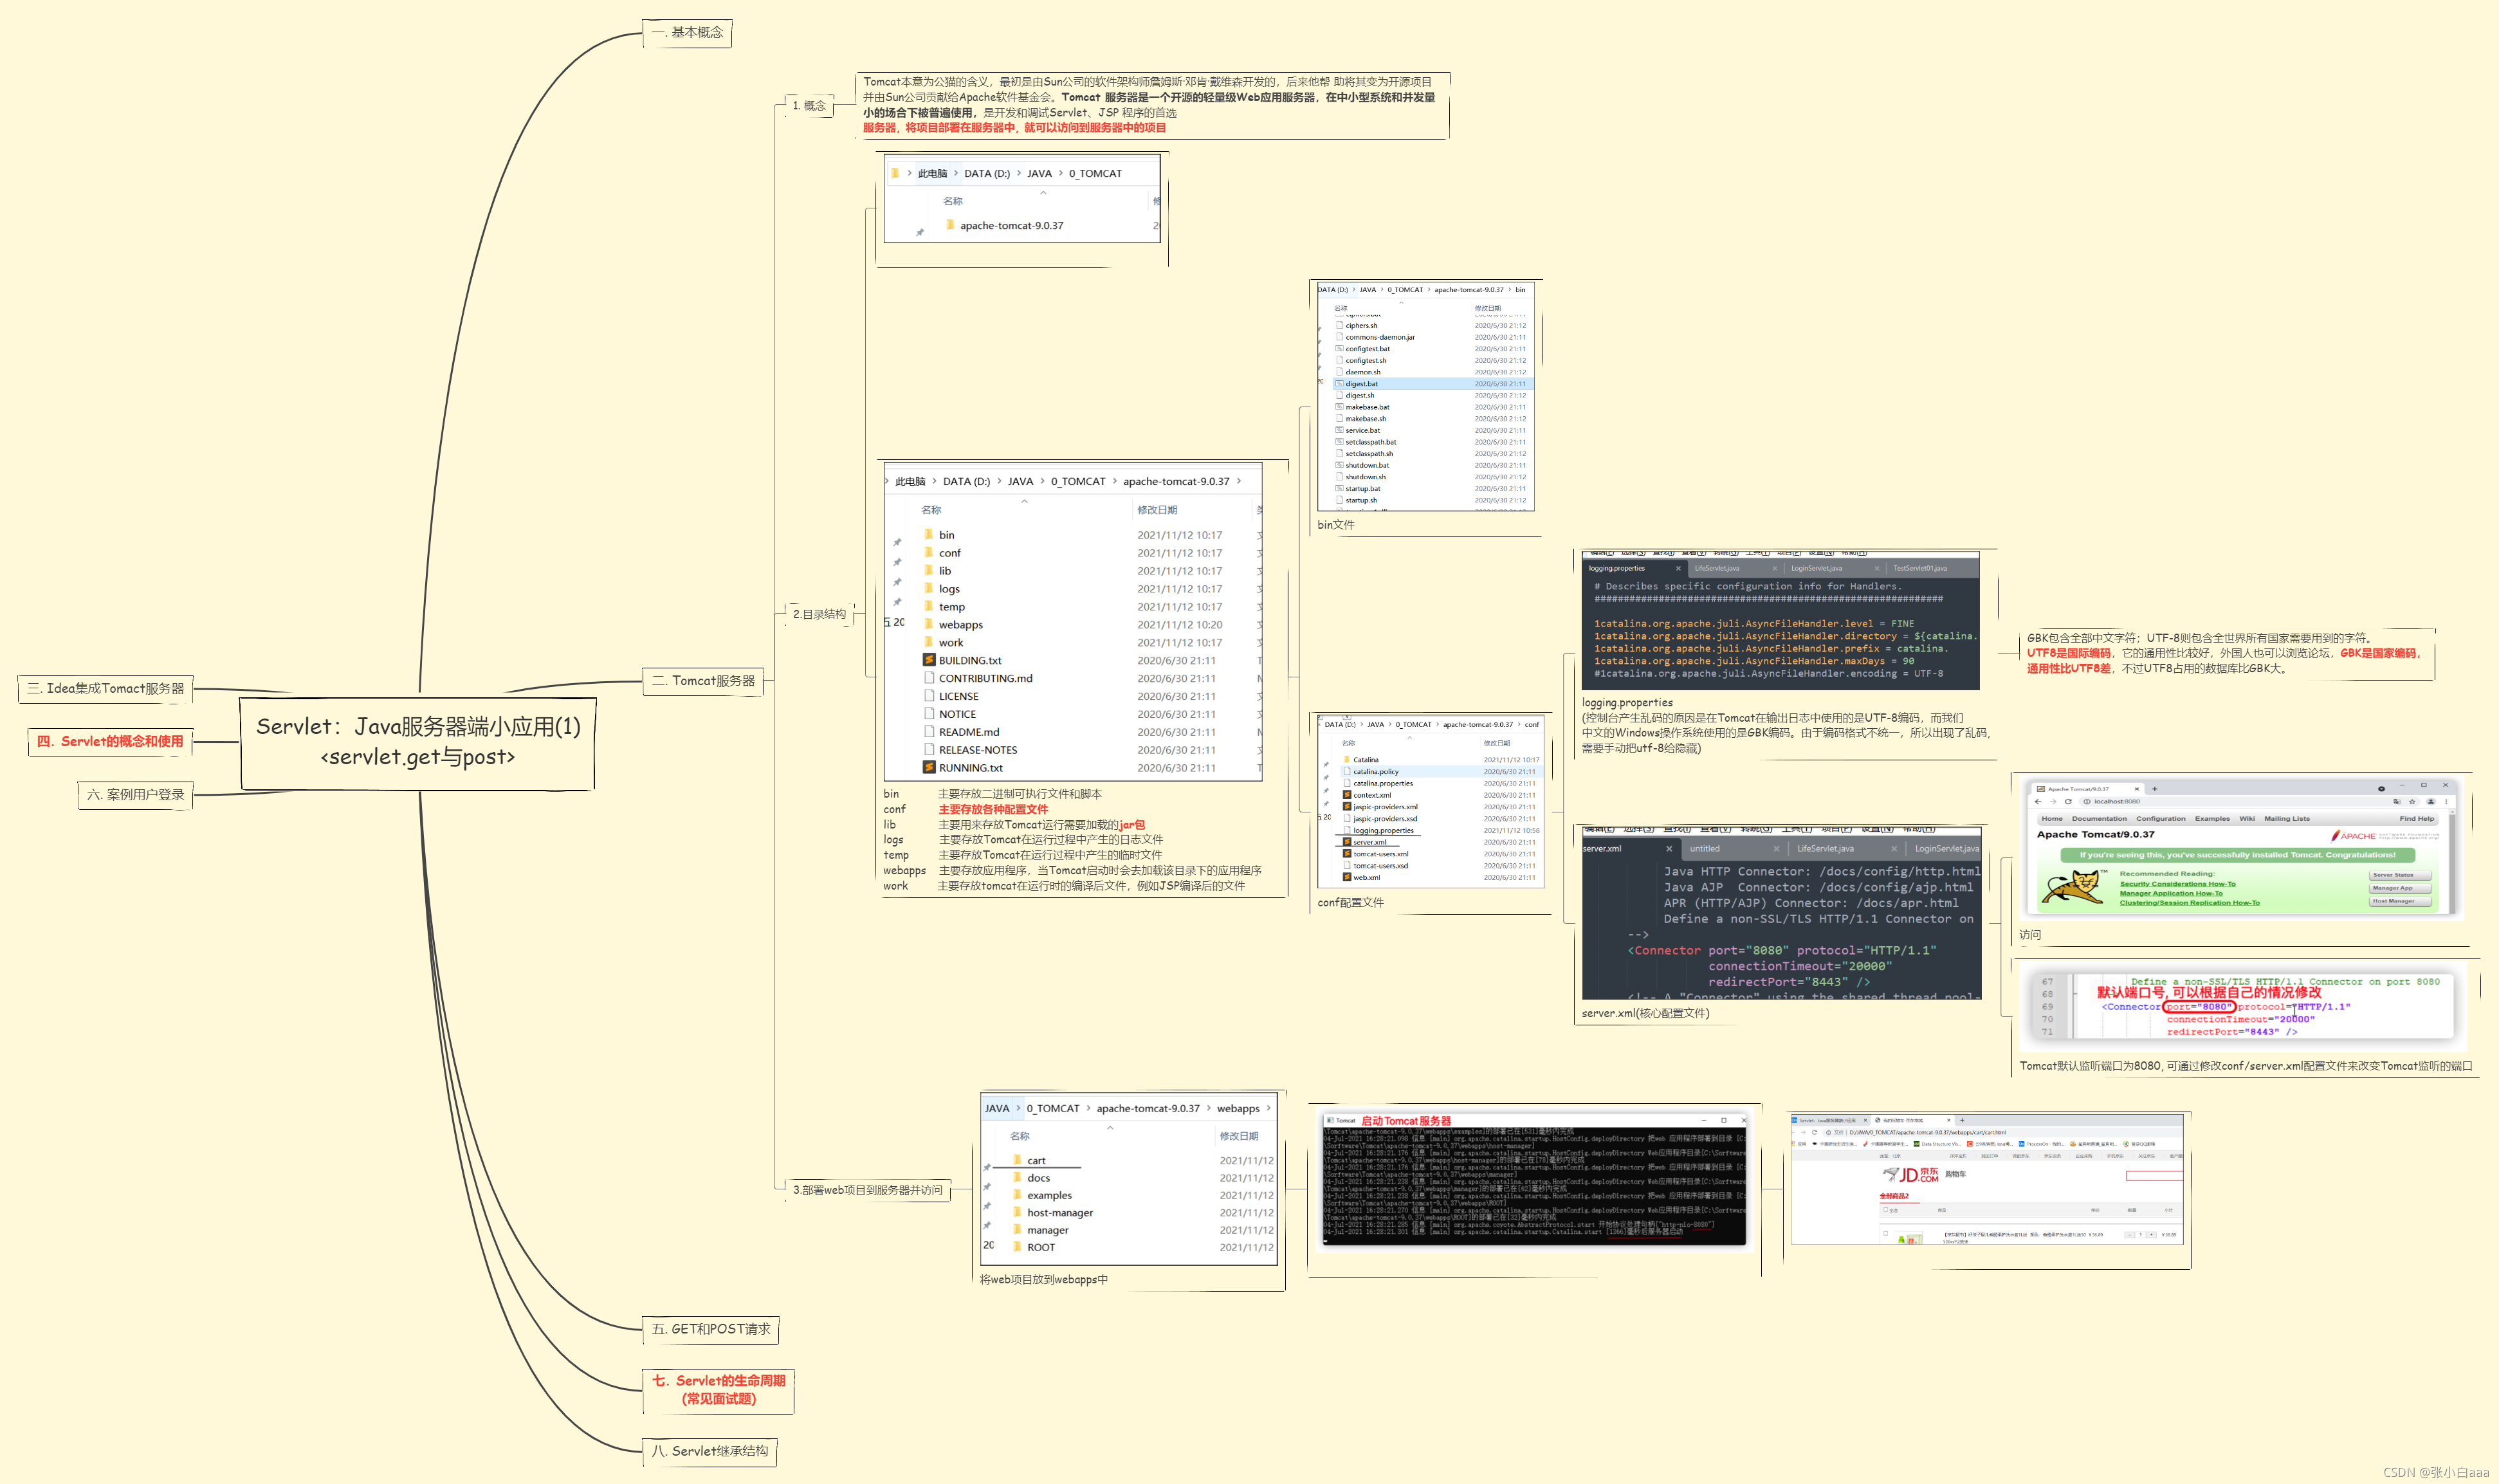Click the Manager App button
The width and height of the screenshot is (2499, 1484).
coord(2400,888)
